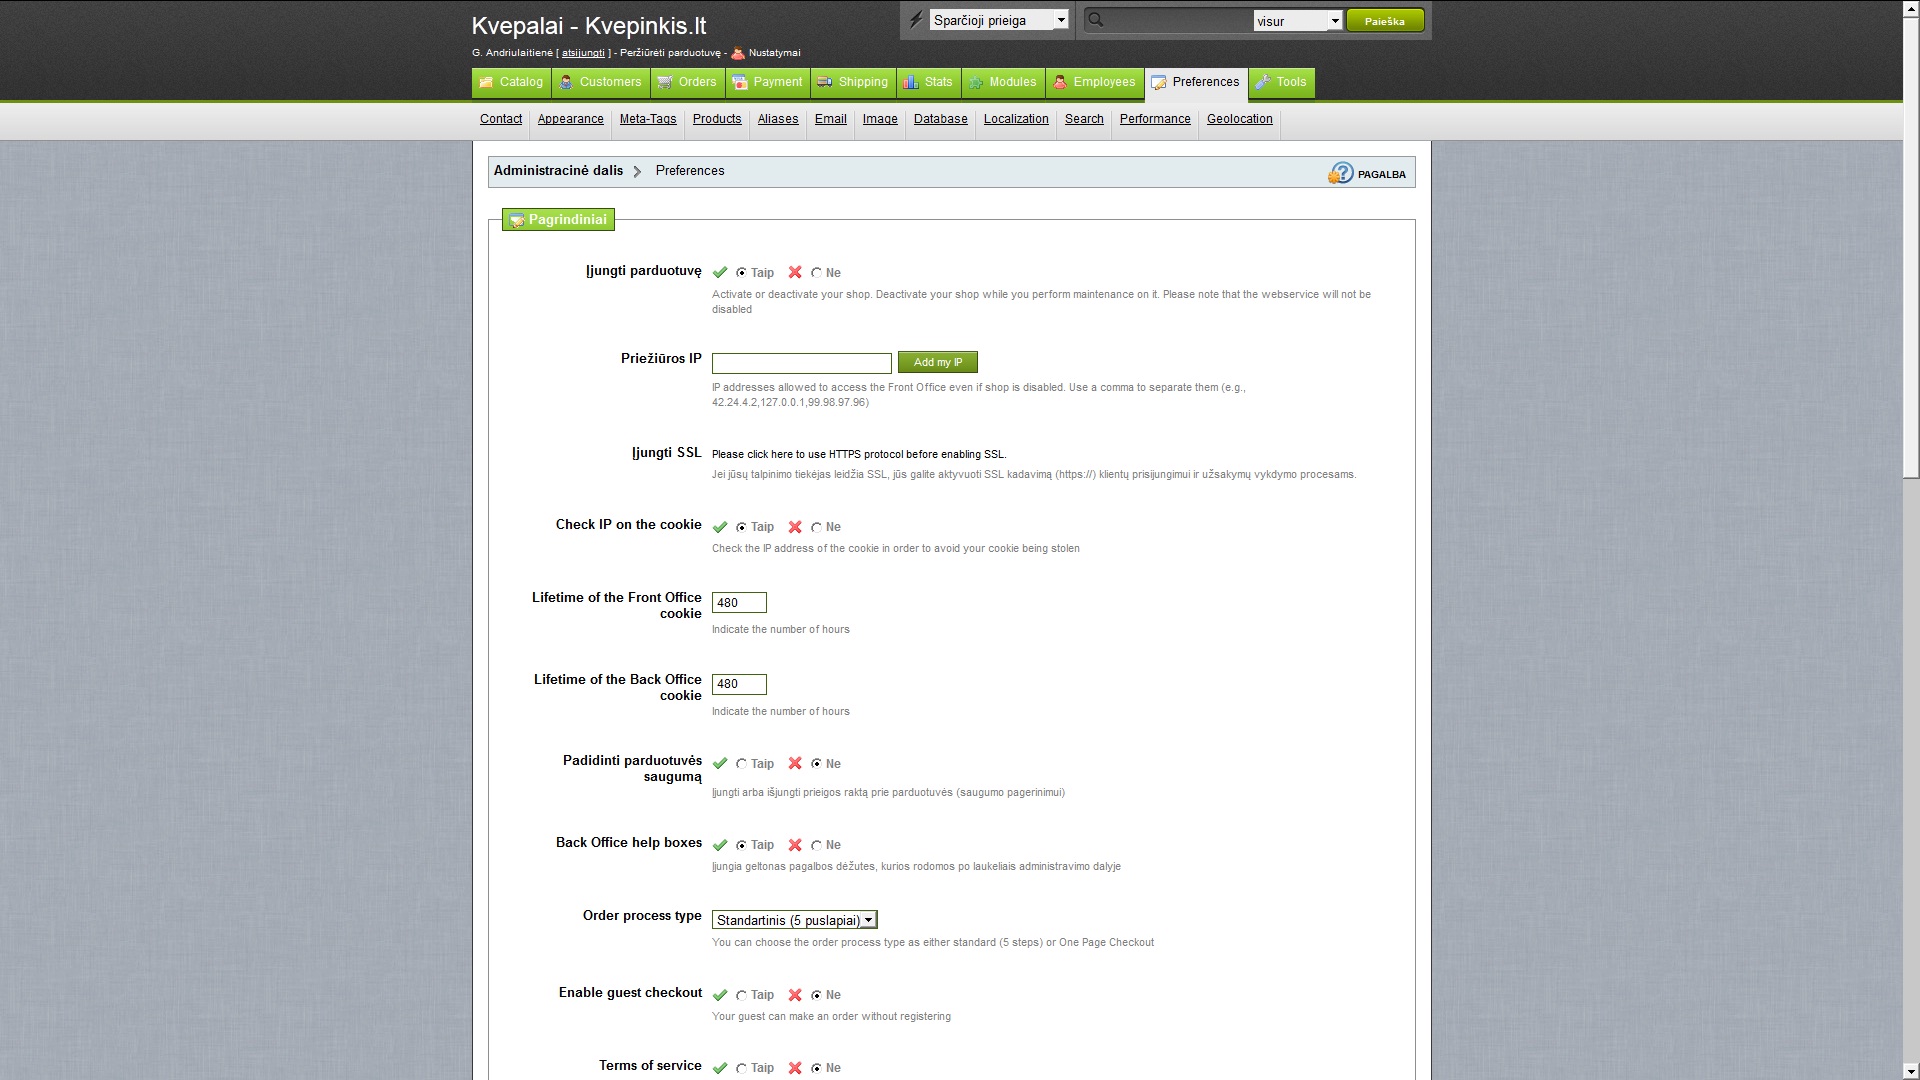This screenshot has height=1080, width=1920.
Task: Click the Tools wrench icon
Action: [x=1263, y=82]
